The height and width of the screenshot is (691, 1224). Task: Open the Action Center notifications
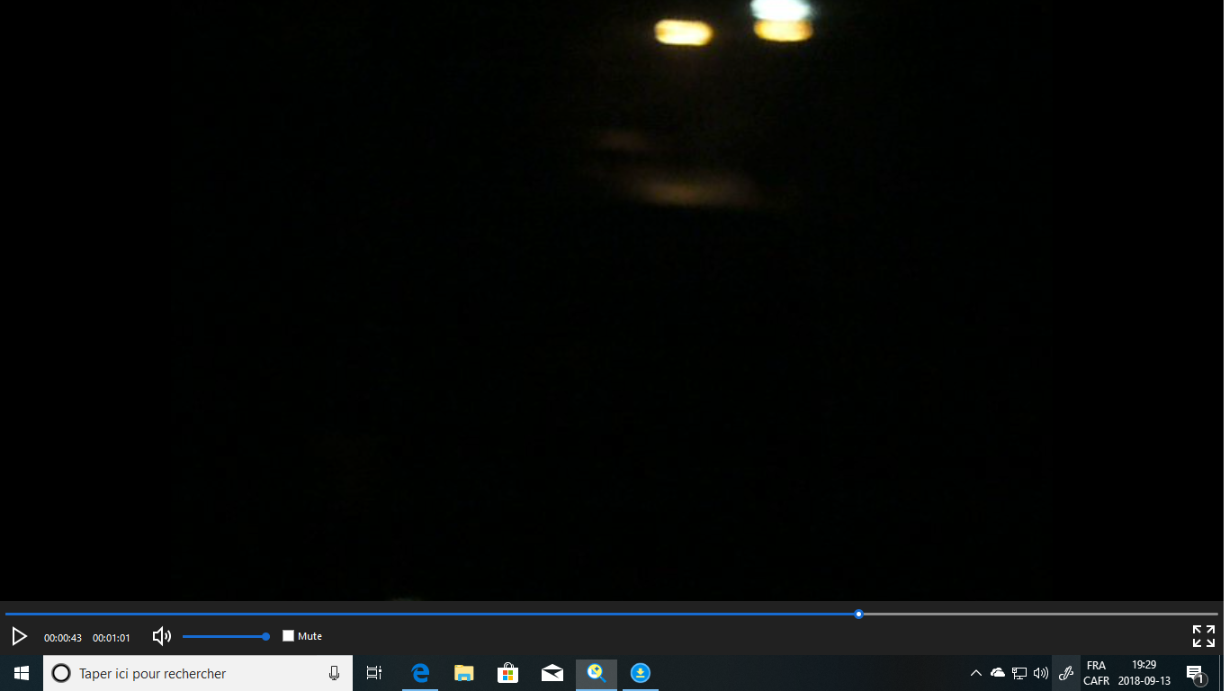click(1195, 673)
